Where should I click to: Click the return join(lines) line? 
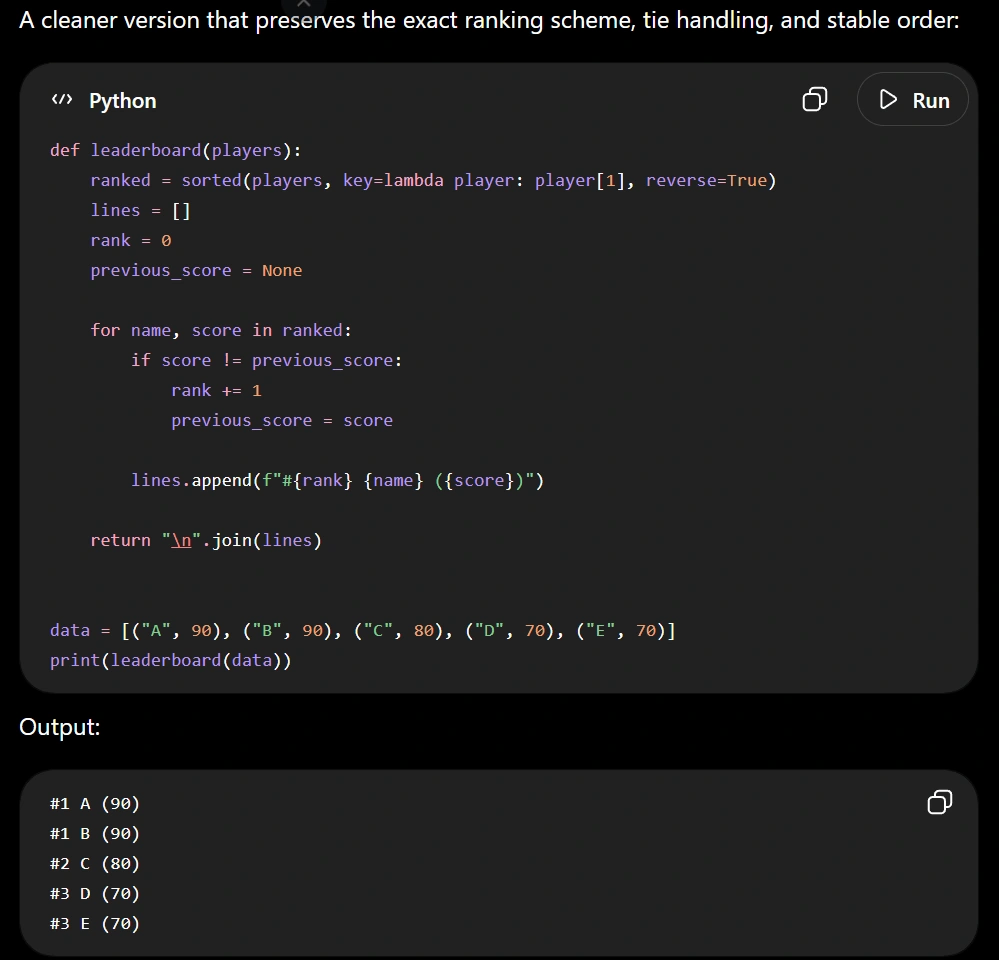[x=206, y=540]
